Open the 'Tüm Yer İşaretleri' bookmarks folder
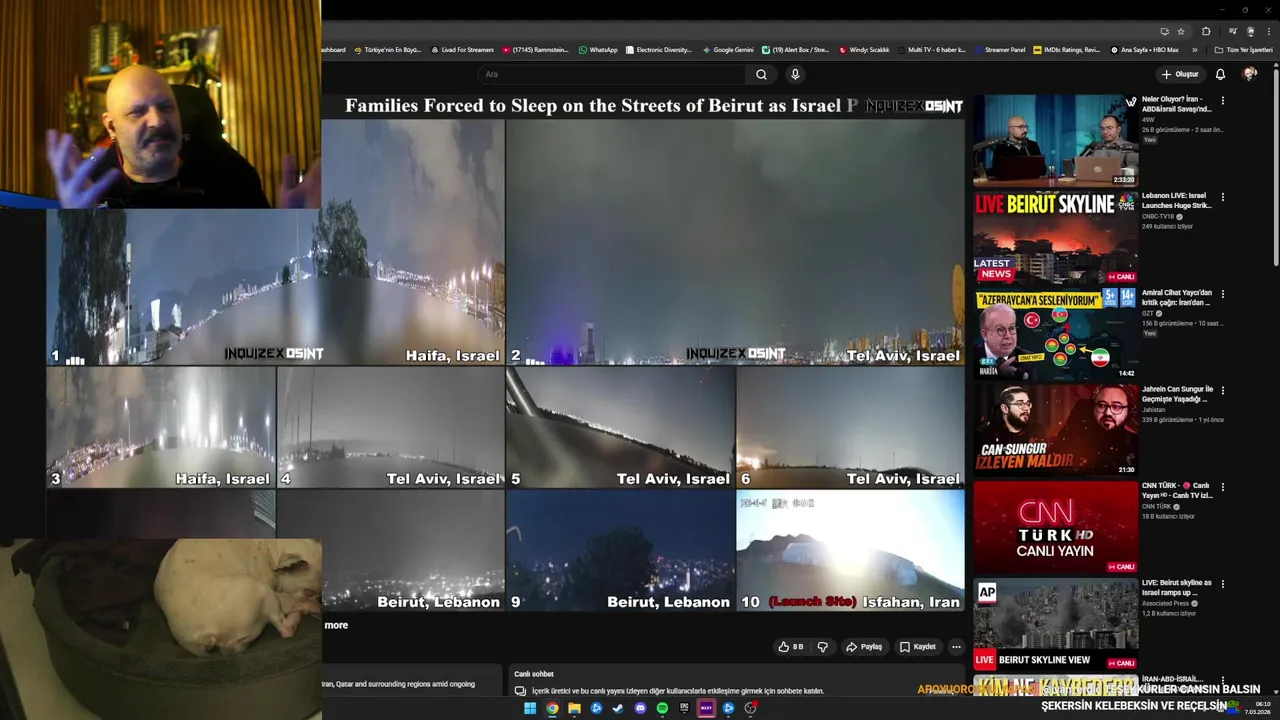This screenshot has width=1280, height=720. click(x=1242, y=49)
